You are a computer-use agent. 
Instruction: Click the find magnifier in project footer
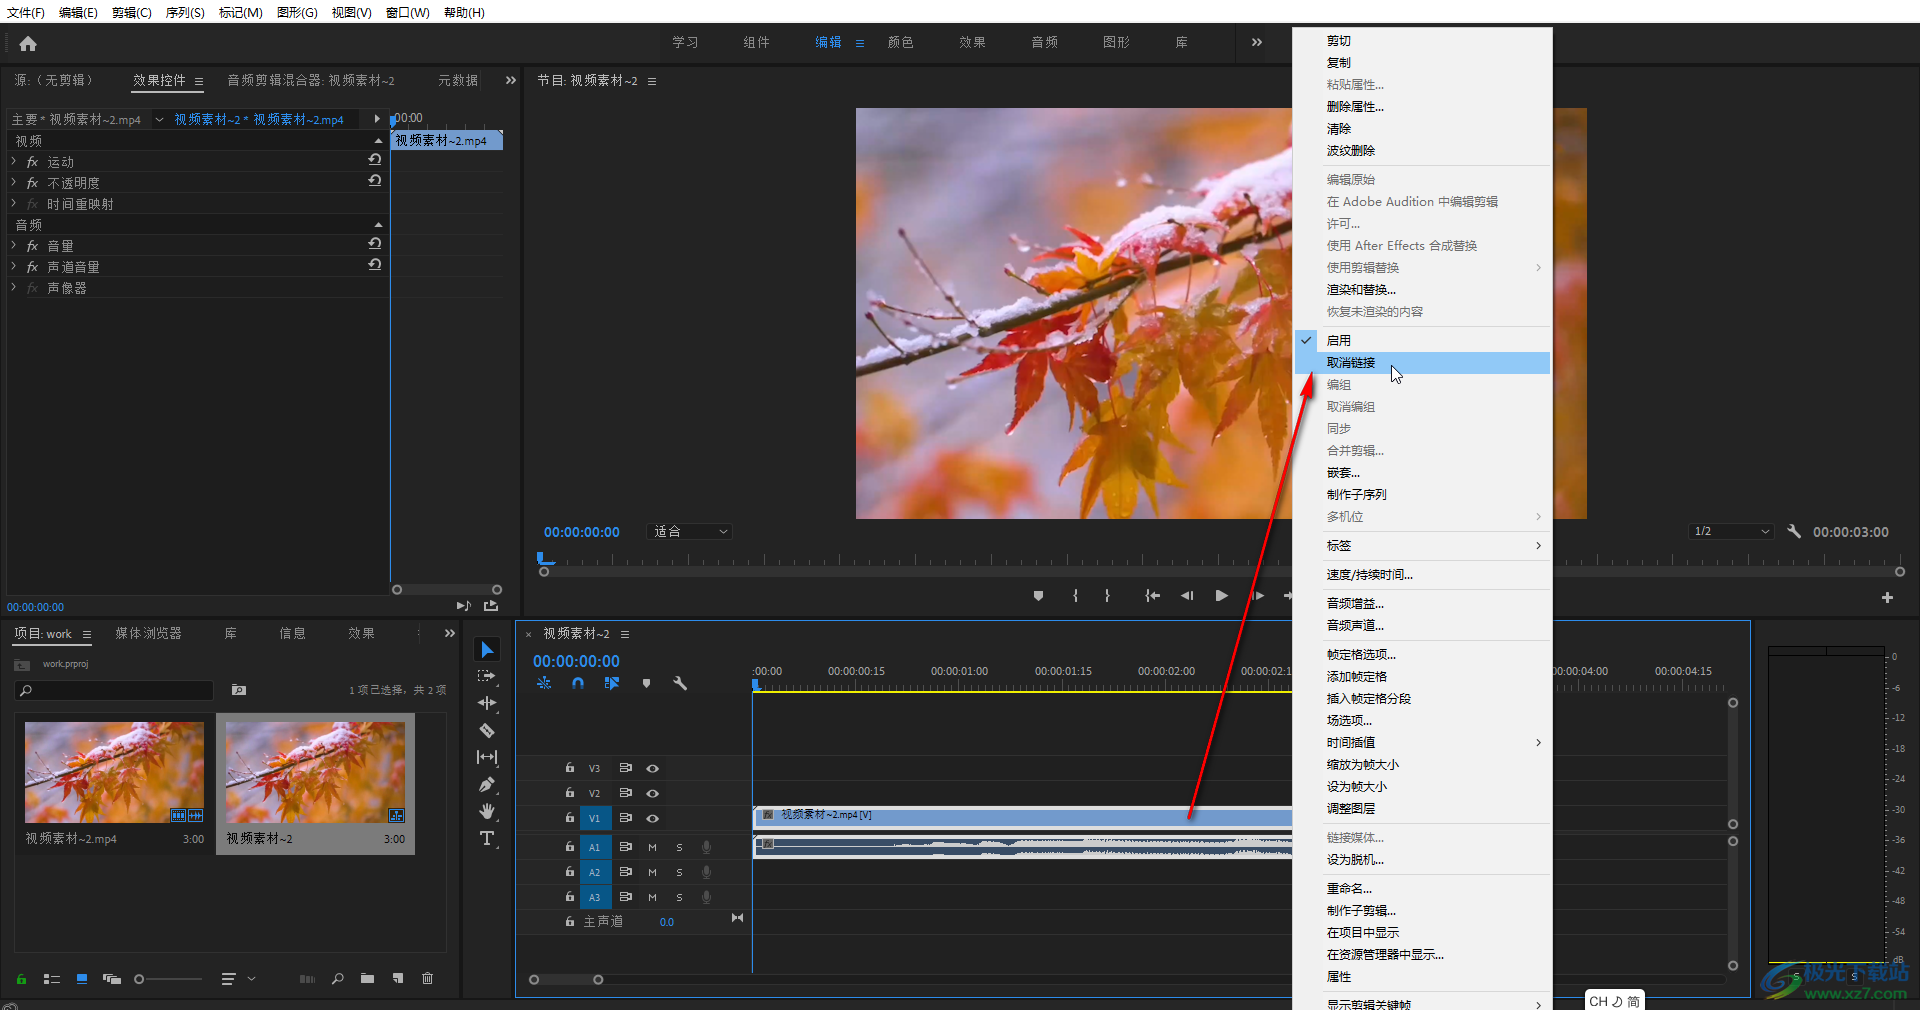(x=338, y=979)
